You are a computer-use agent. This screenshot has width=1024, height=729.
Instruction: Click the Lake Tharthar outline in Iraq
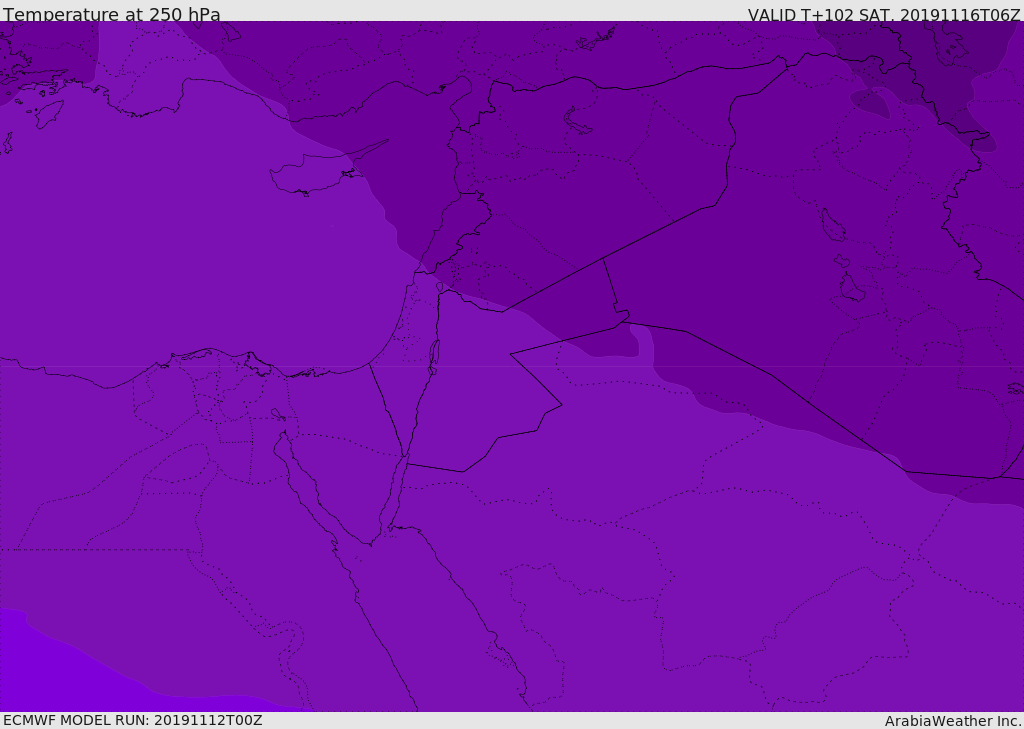(x=832, y=226)
